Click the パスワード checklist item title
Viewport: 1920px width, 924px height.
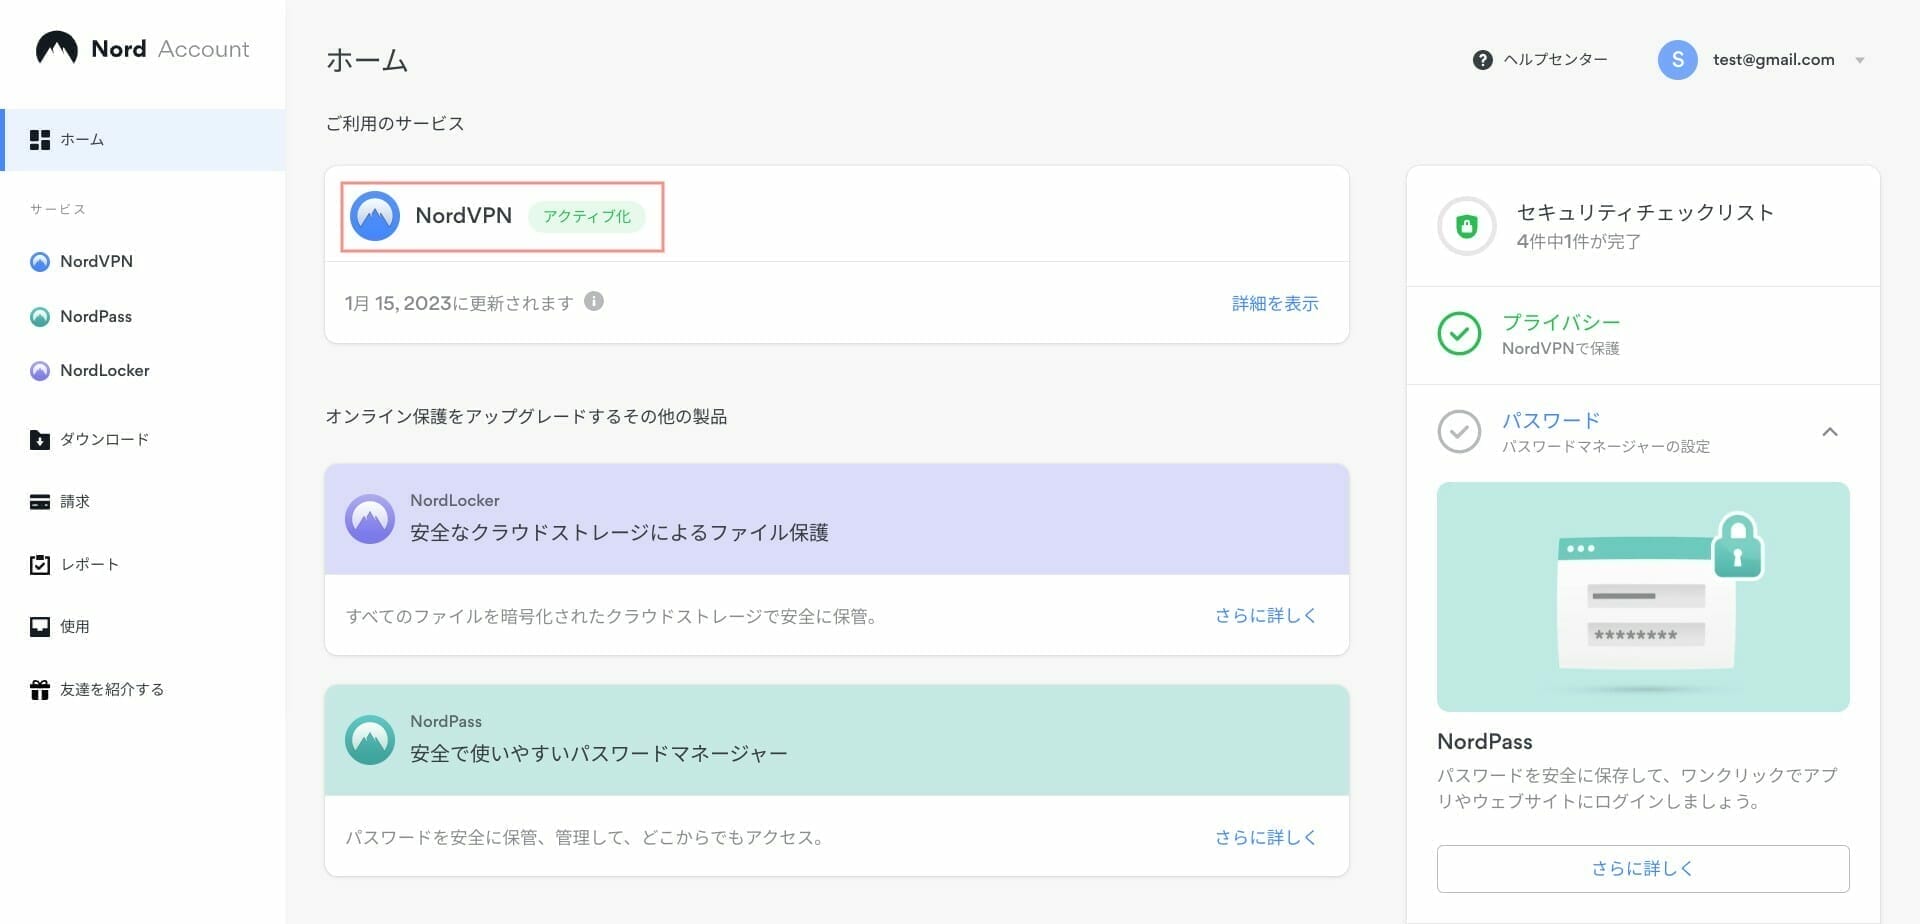coord(1551,420)
